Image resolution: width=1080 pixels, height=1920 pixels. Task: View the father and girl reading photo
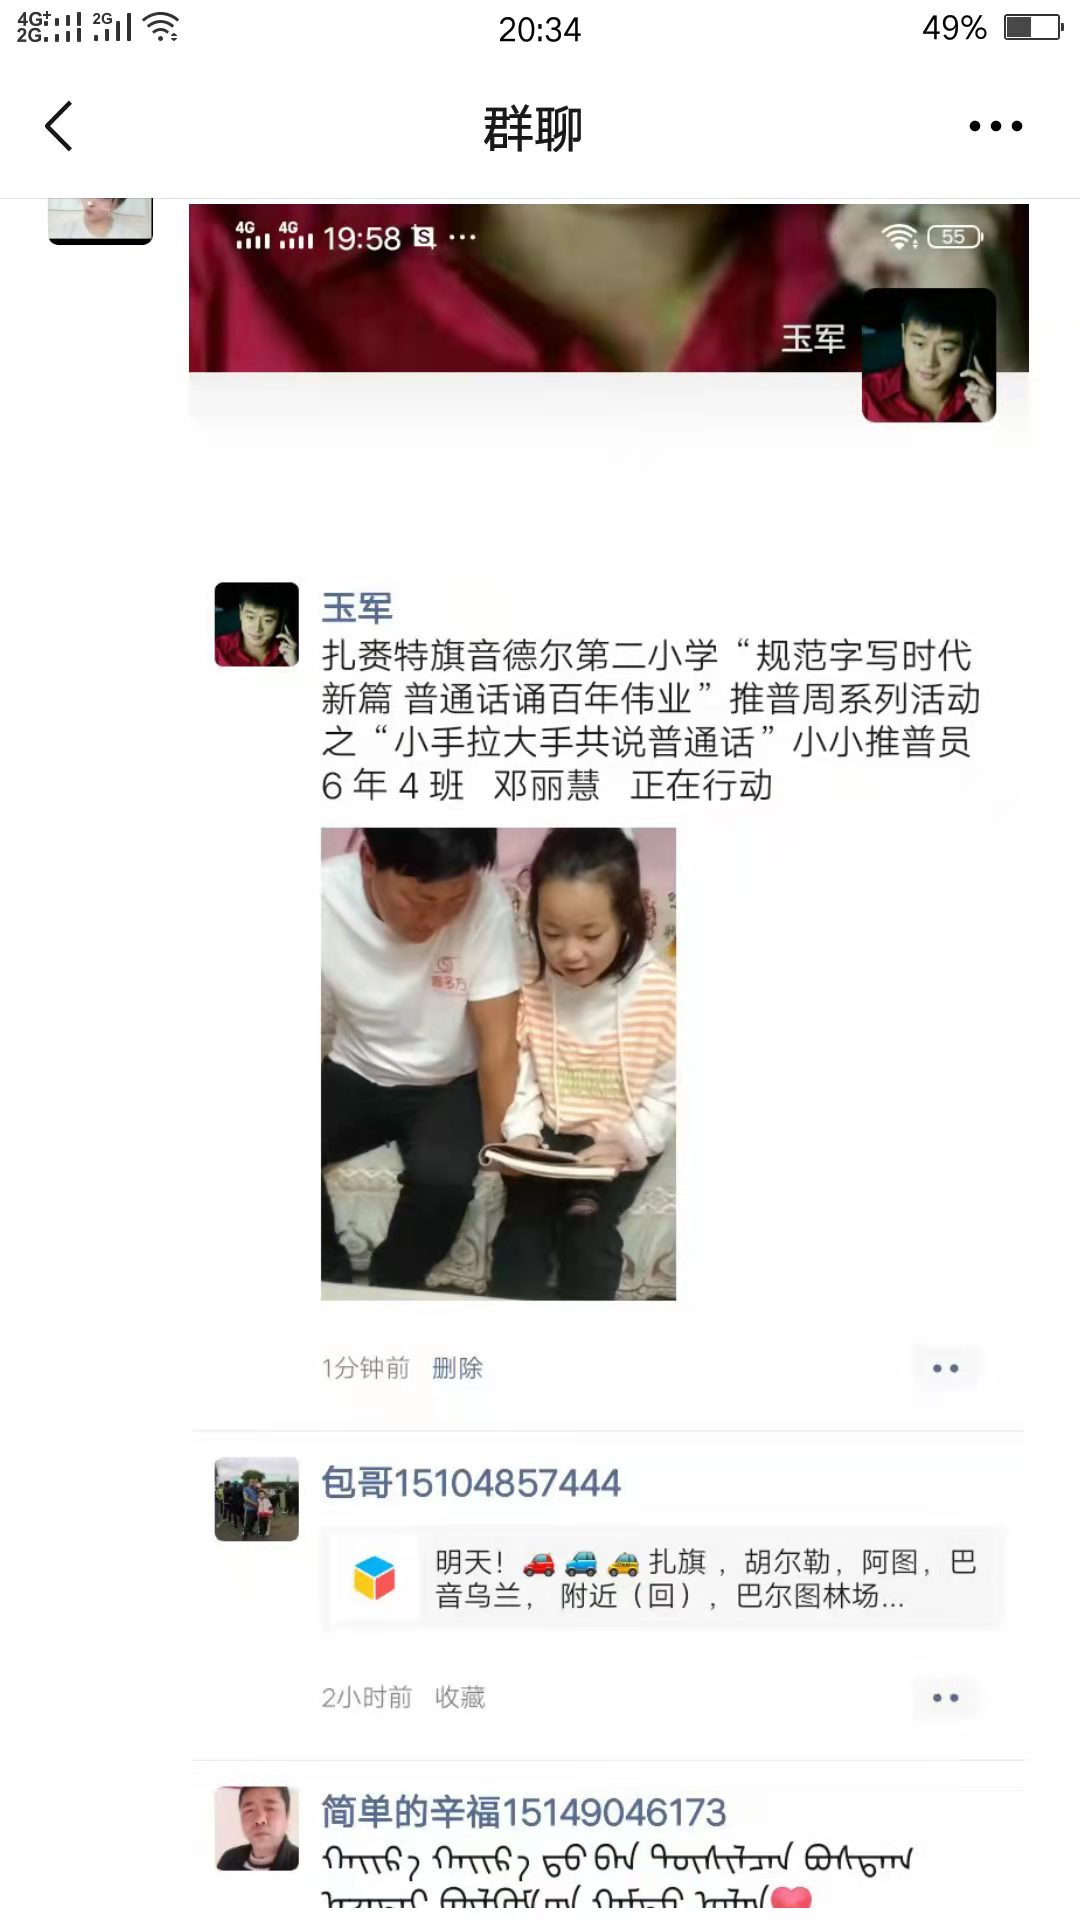click(x=498, y=1064)
